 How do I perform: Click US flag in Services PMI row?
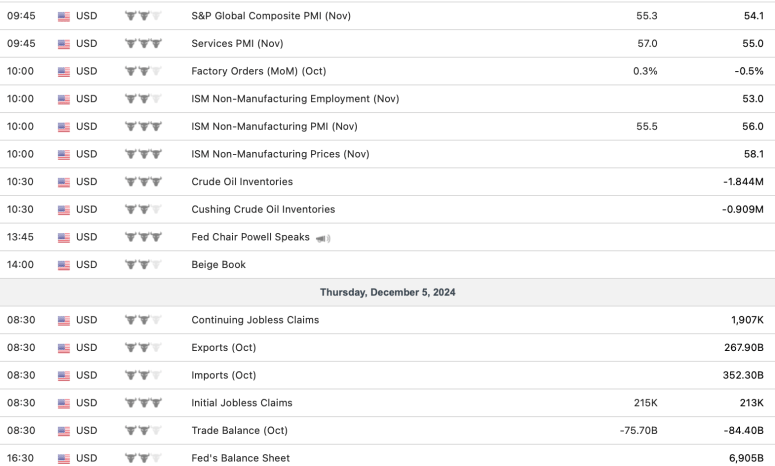tap(64, 44)
